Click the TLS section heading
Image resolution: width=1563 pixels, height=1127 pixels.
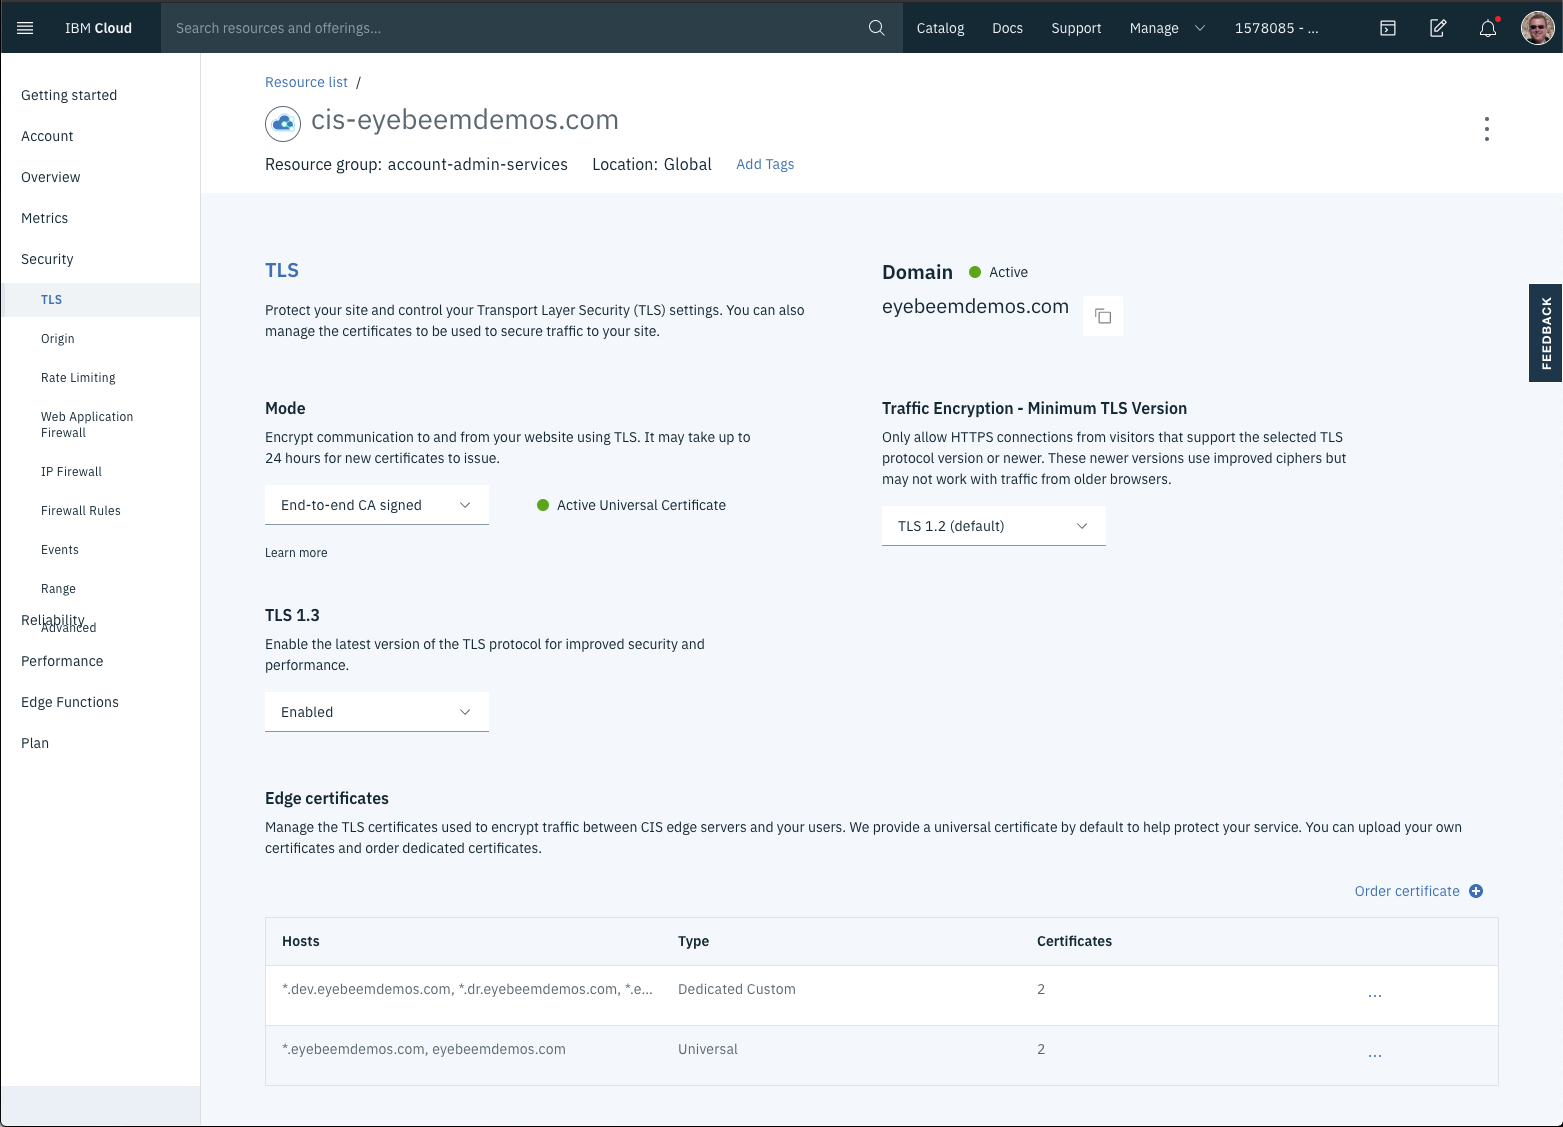[282, 270]
